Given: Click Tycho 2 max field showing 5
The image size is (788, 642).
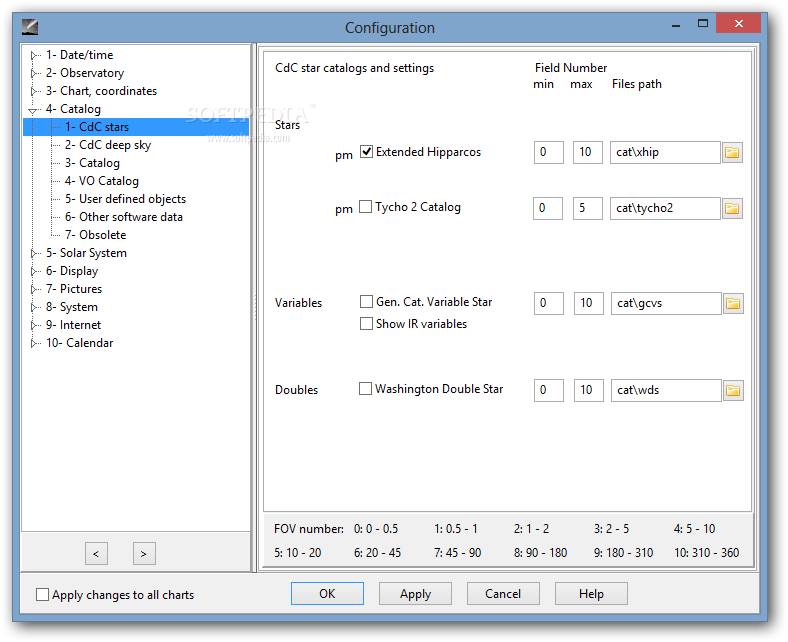Looking at the screenshot, I should point(587,208).
